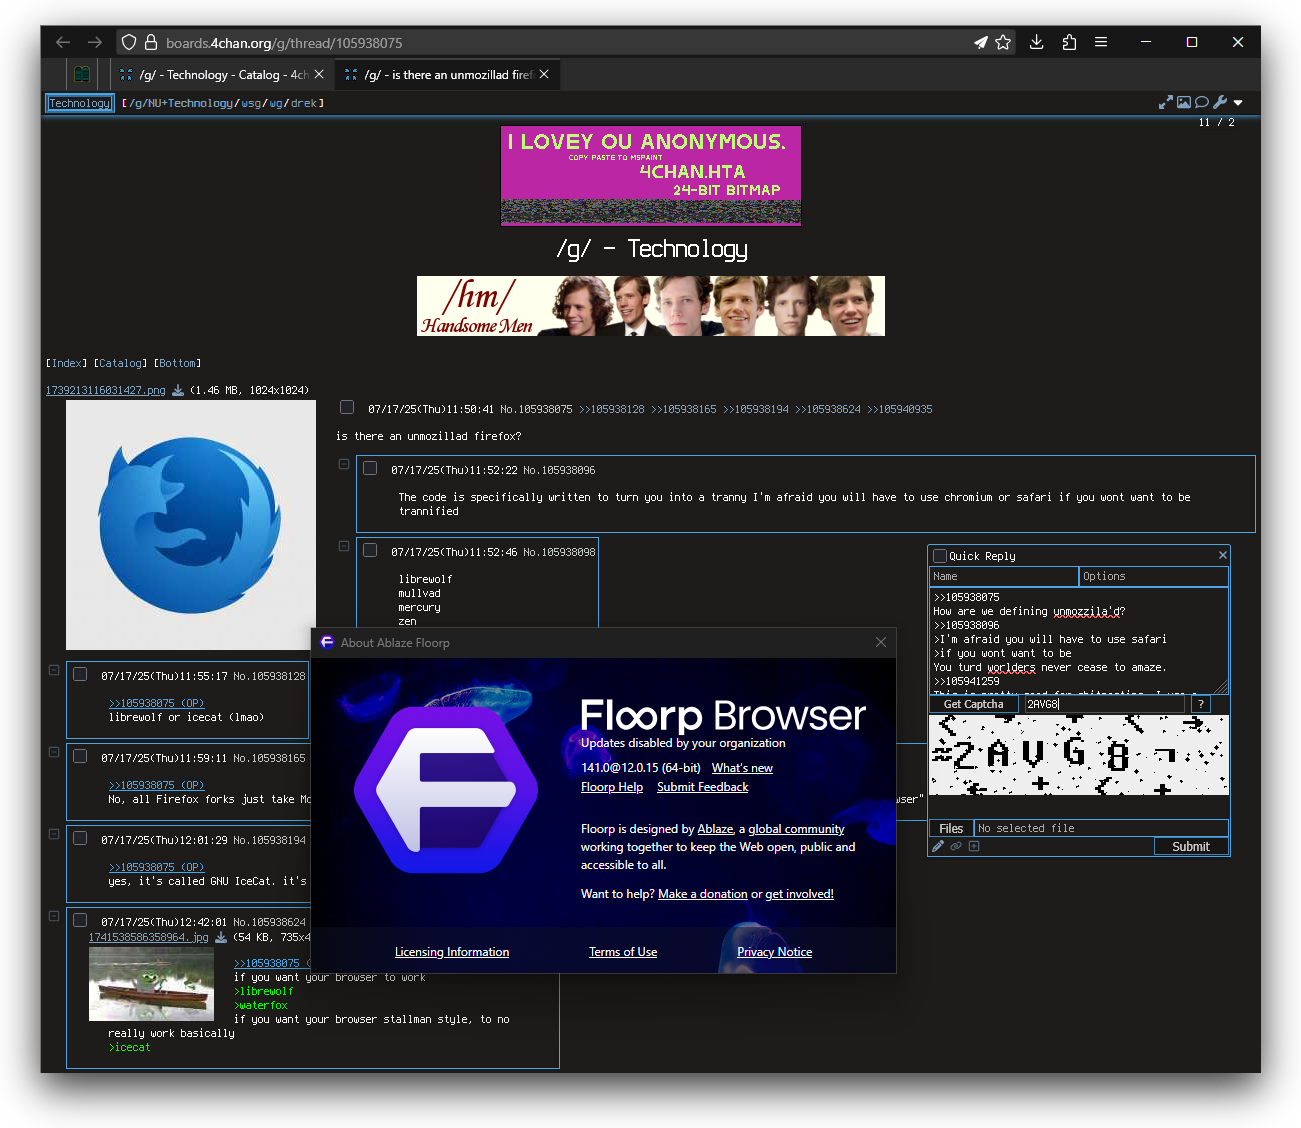This screenshot has height=1128, width=1301.
Task: Open Licensing Information link
Action: [452, 952]
